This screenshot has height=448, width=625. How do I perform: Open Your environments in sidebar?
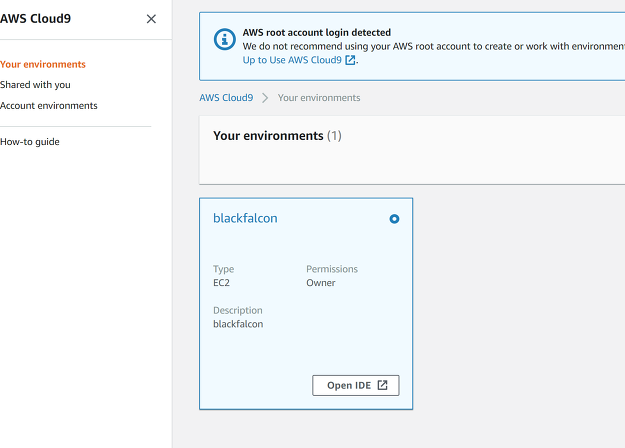point(43,64)
